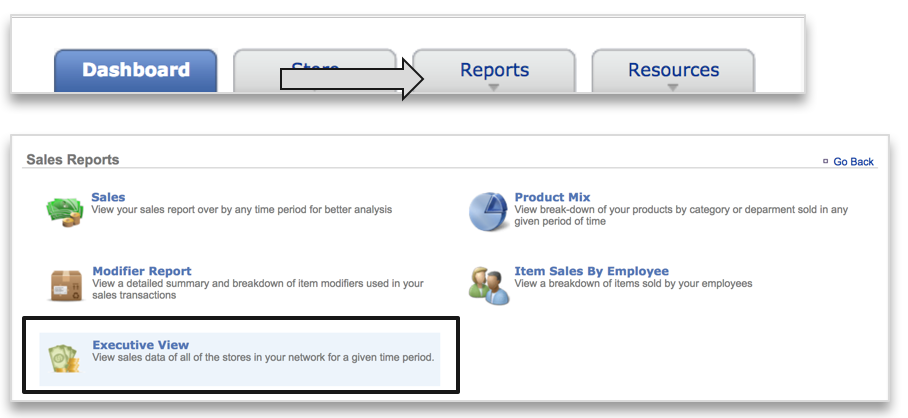The image size is (908, 418).
Task: Expand the Resources dropdown arrow
Action: (x=673, y=88)
